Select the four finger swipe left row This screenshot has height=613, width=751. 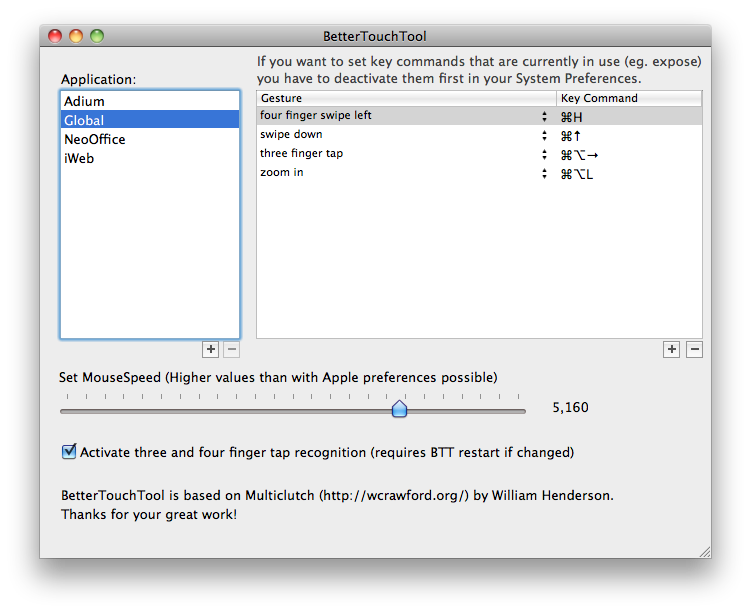[479, 116]
